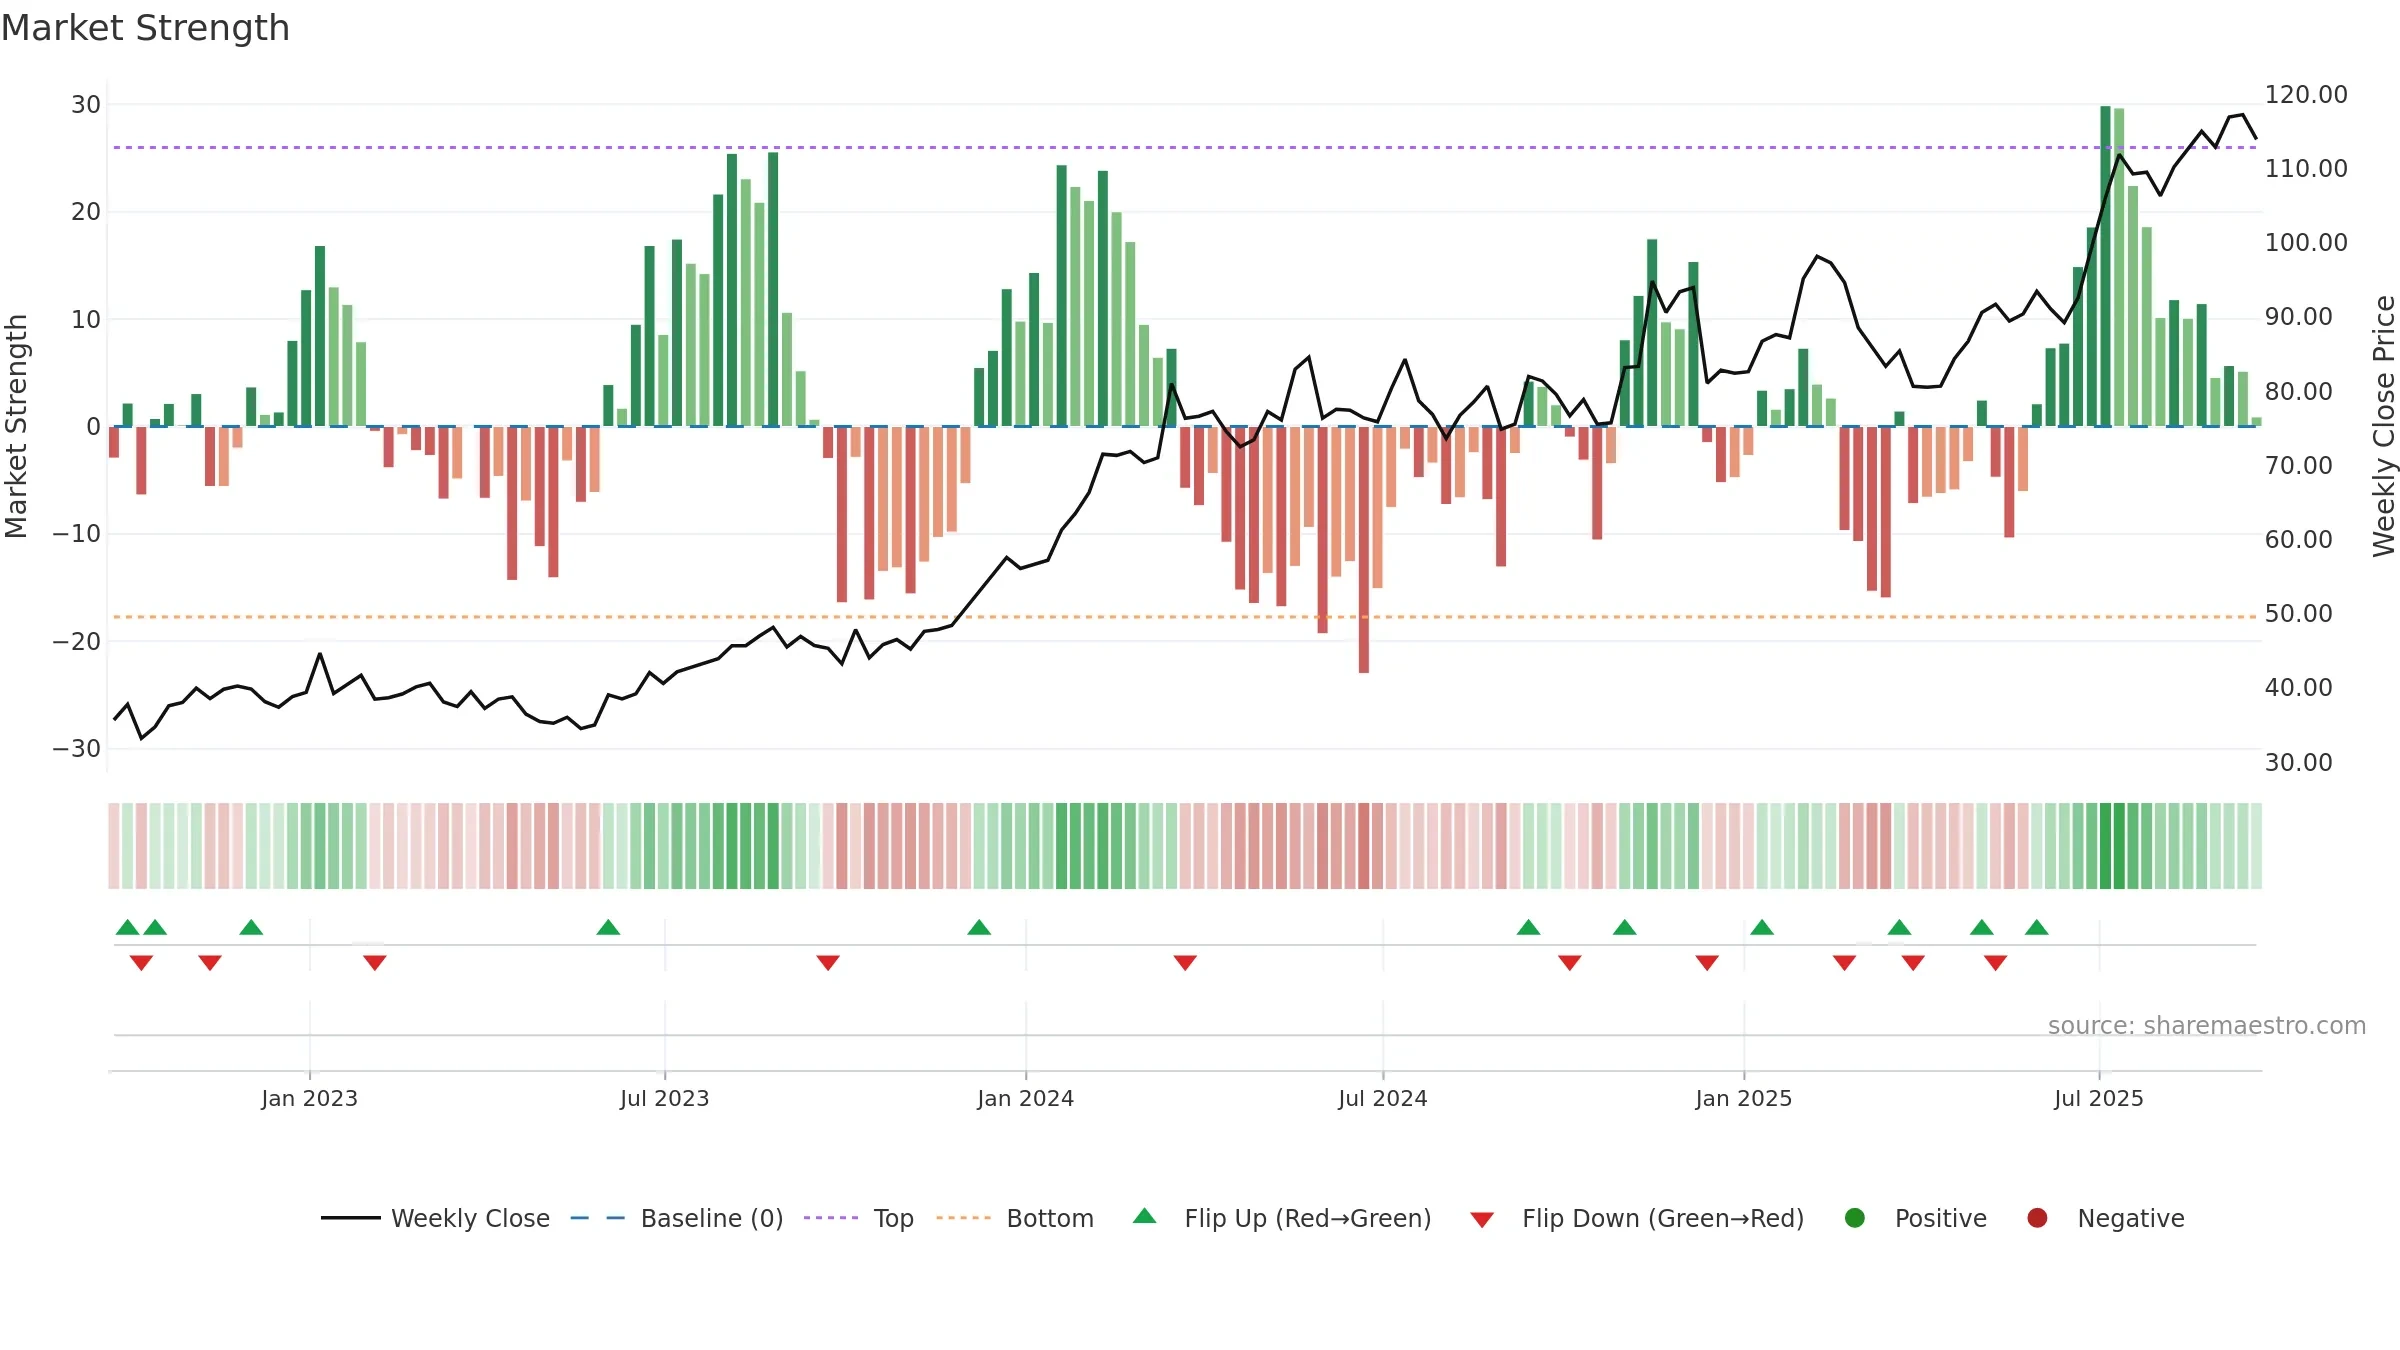Click the 30.00 price axis label
The image size is (2400, 1350).
[x=2298, y=762]
